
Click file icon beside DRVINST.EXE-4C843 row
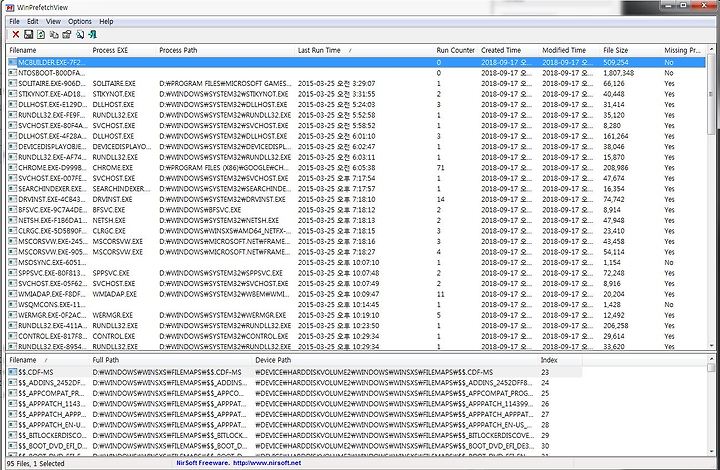[13, 199]
